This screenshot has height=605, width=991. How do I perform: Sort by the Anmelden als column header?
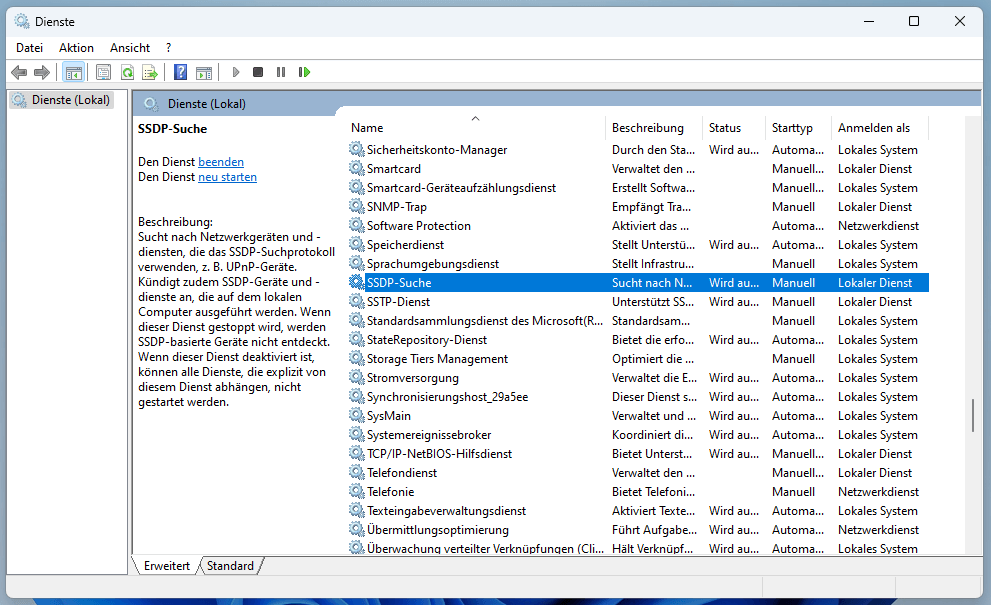[x=880, y=128]
